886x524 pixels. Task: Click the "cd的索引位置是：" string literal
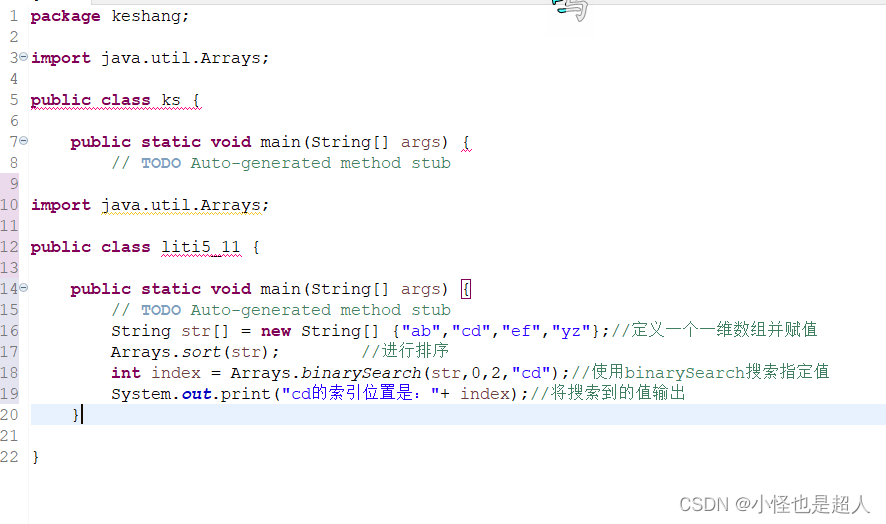pos(361,393)
